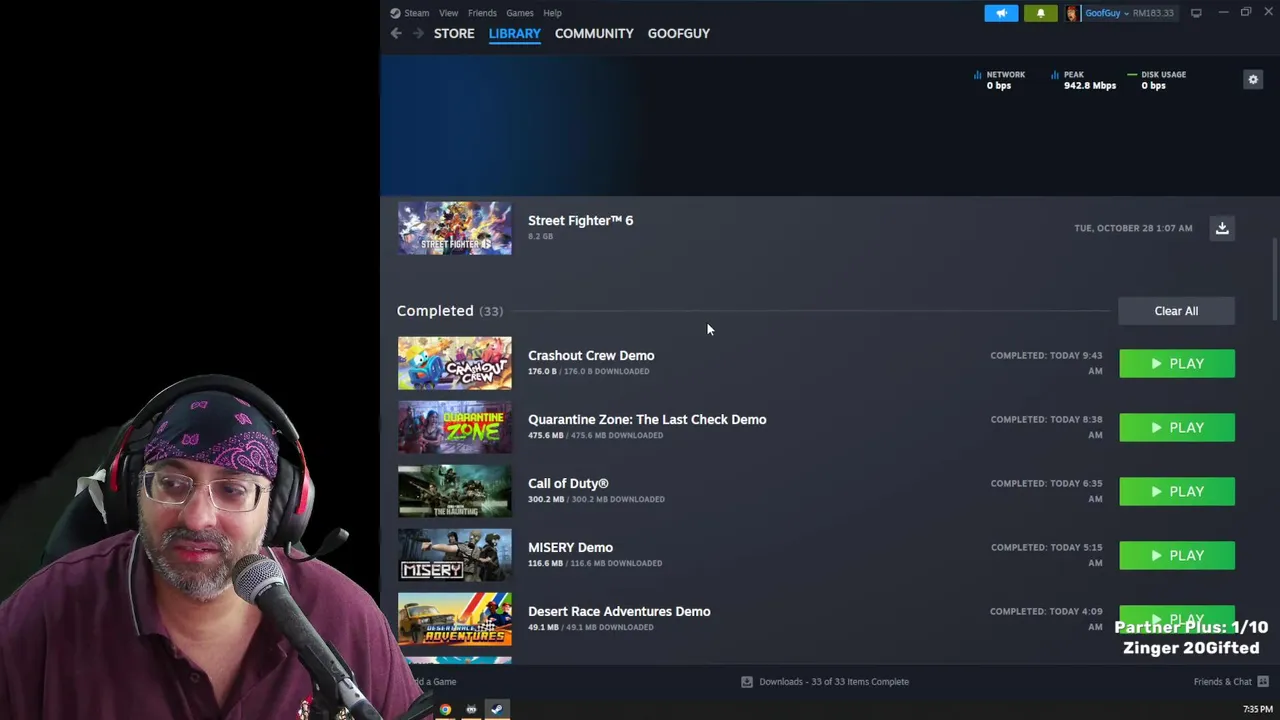Click the GoofGuy profile avatar
The image size is (1280, 720).
pyautogui.click(x=1072, y=13)
